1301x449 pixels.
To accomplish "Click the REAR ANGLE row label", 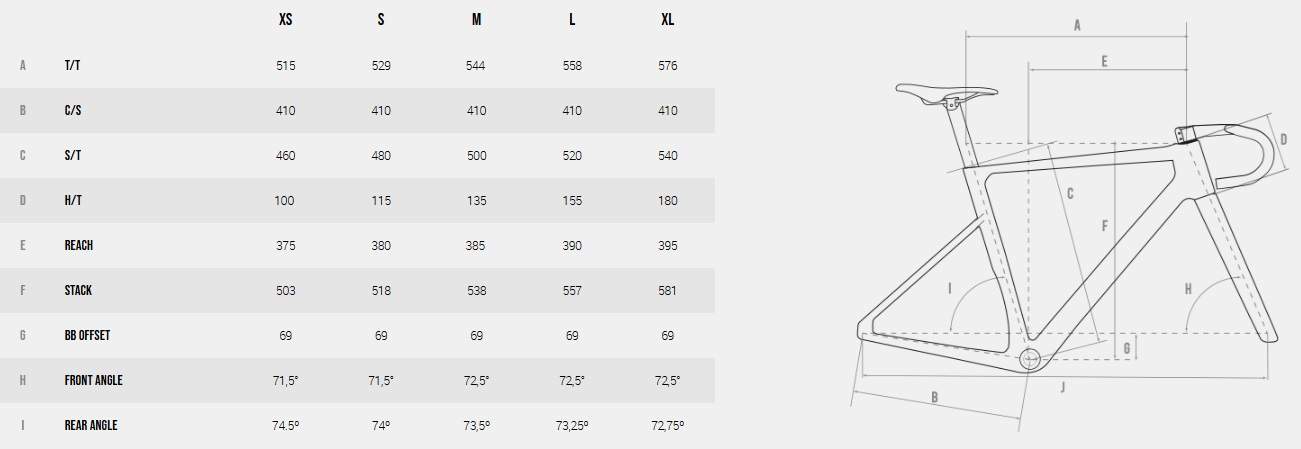I will click(90, 425).
